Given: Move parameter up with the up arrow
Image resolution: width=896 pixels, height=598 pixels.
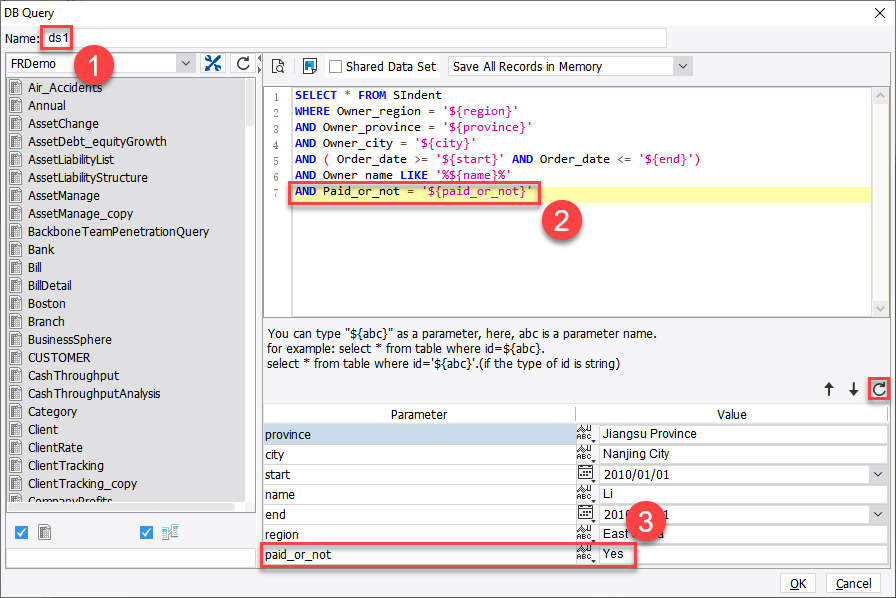Looking at the screenshot, I should coord(829,389).
